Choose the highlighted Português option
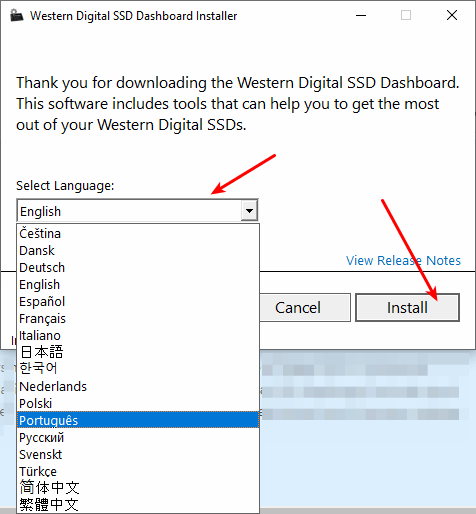The image size is (476, 514). [138, 420]
